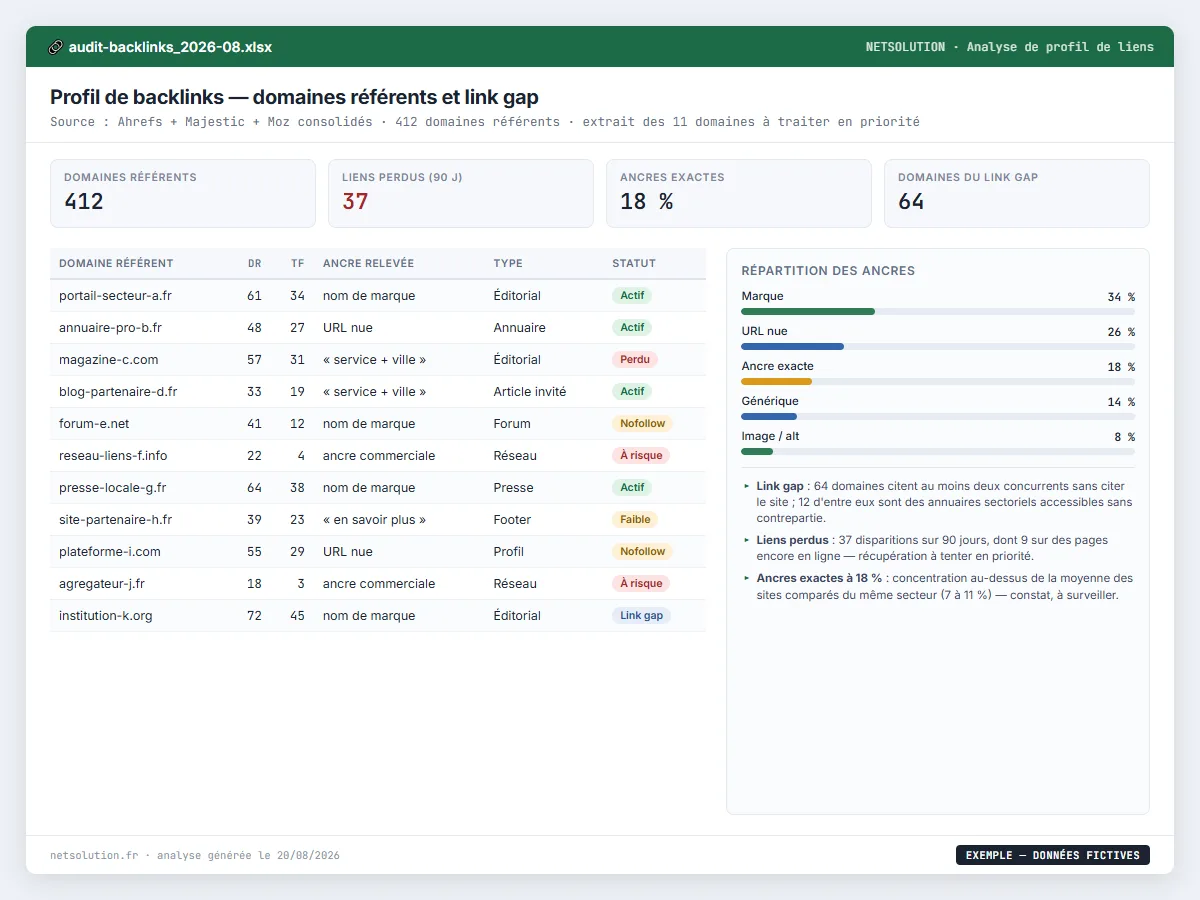Click Actif badge for annuaire-pro-b.fr
The height and width of the screenshot is (900, 1200).
(x=632, y=328)
